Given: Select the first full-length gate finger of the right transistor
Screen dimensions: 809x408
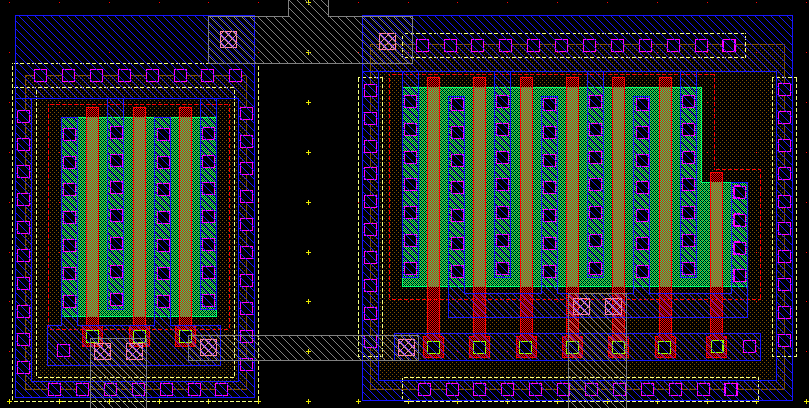Looking at the screenshot, I should click(433, 205).
